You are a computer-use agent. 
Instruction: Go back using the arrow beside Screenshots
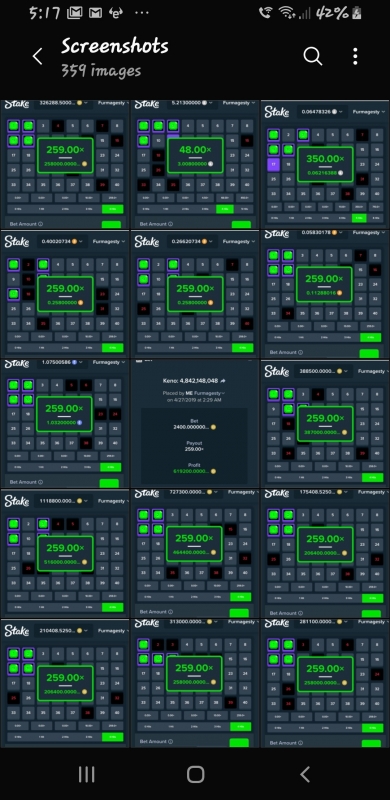pyautogui.click(x=37, y=56)
